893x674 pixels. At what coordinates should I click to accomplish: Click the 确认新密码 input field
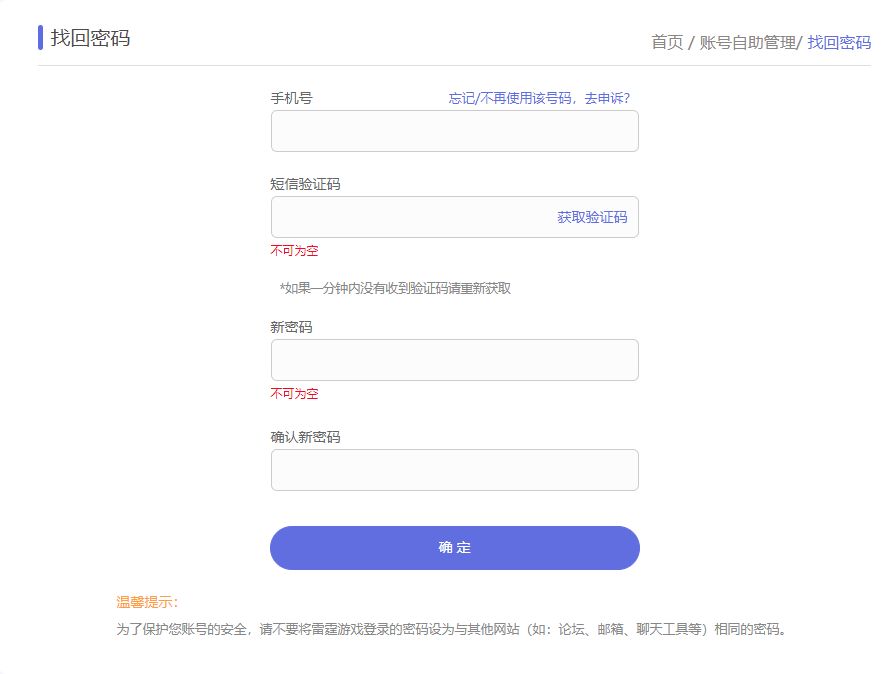point(454,469)
